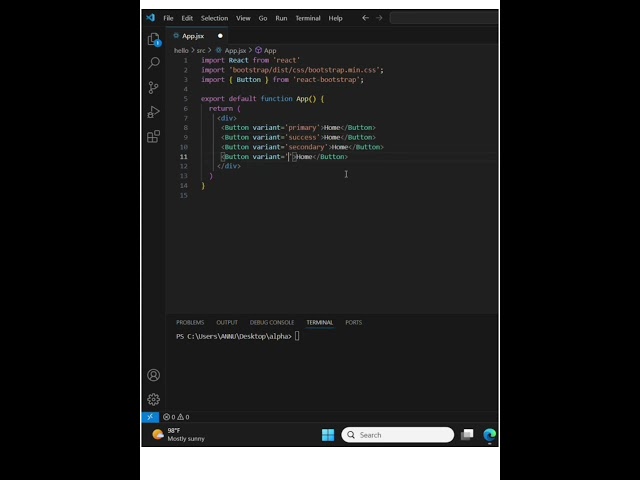Click the remote window indicator in status bar

[x=150, y=417]
